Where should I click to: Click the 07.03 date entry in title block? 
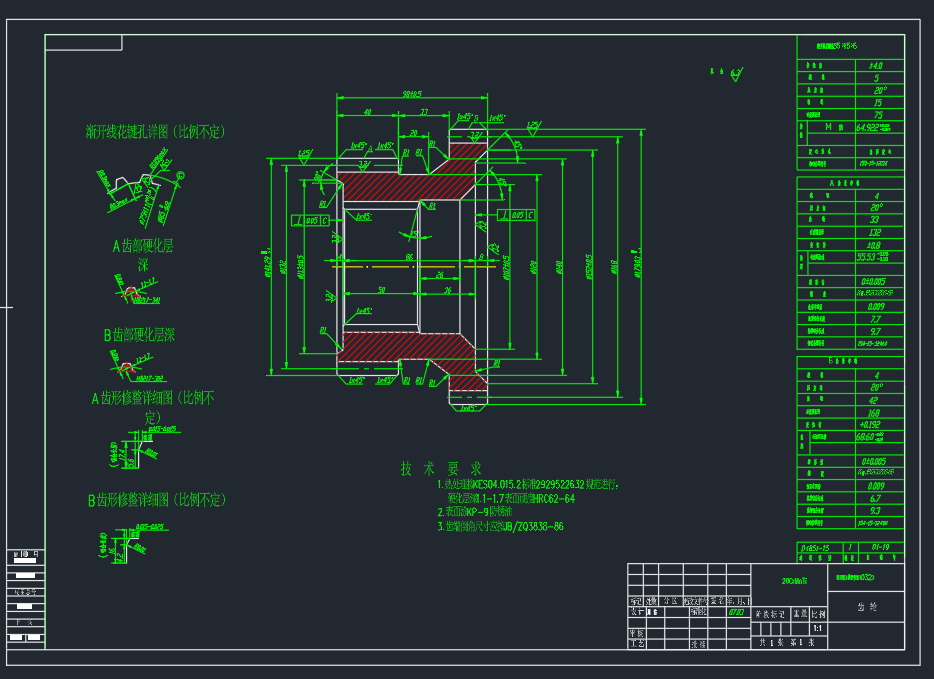(737, 611)
